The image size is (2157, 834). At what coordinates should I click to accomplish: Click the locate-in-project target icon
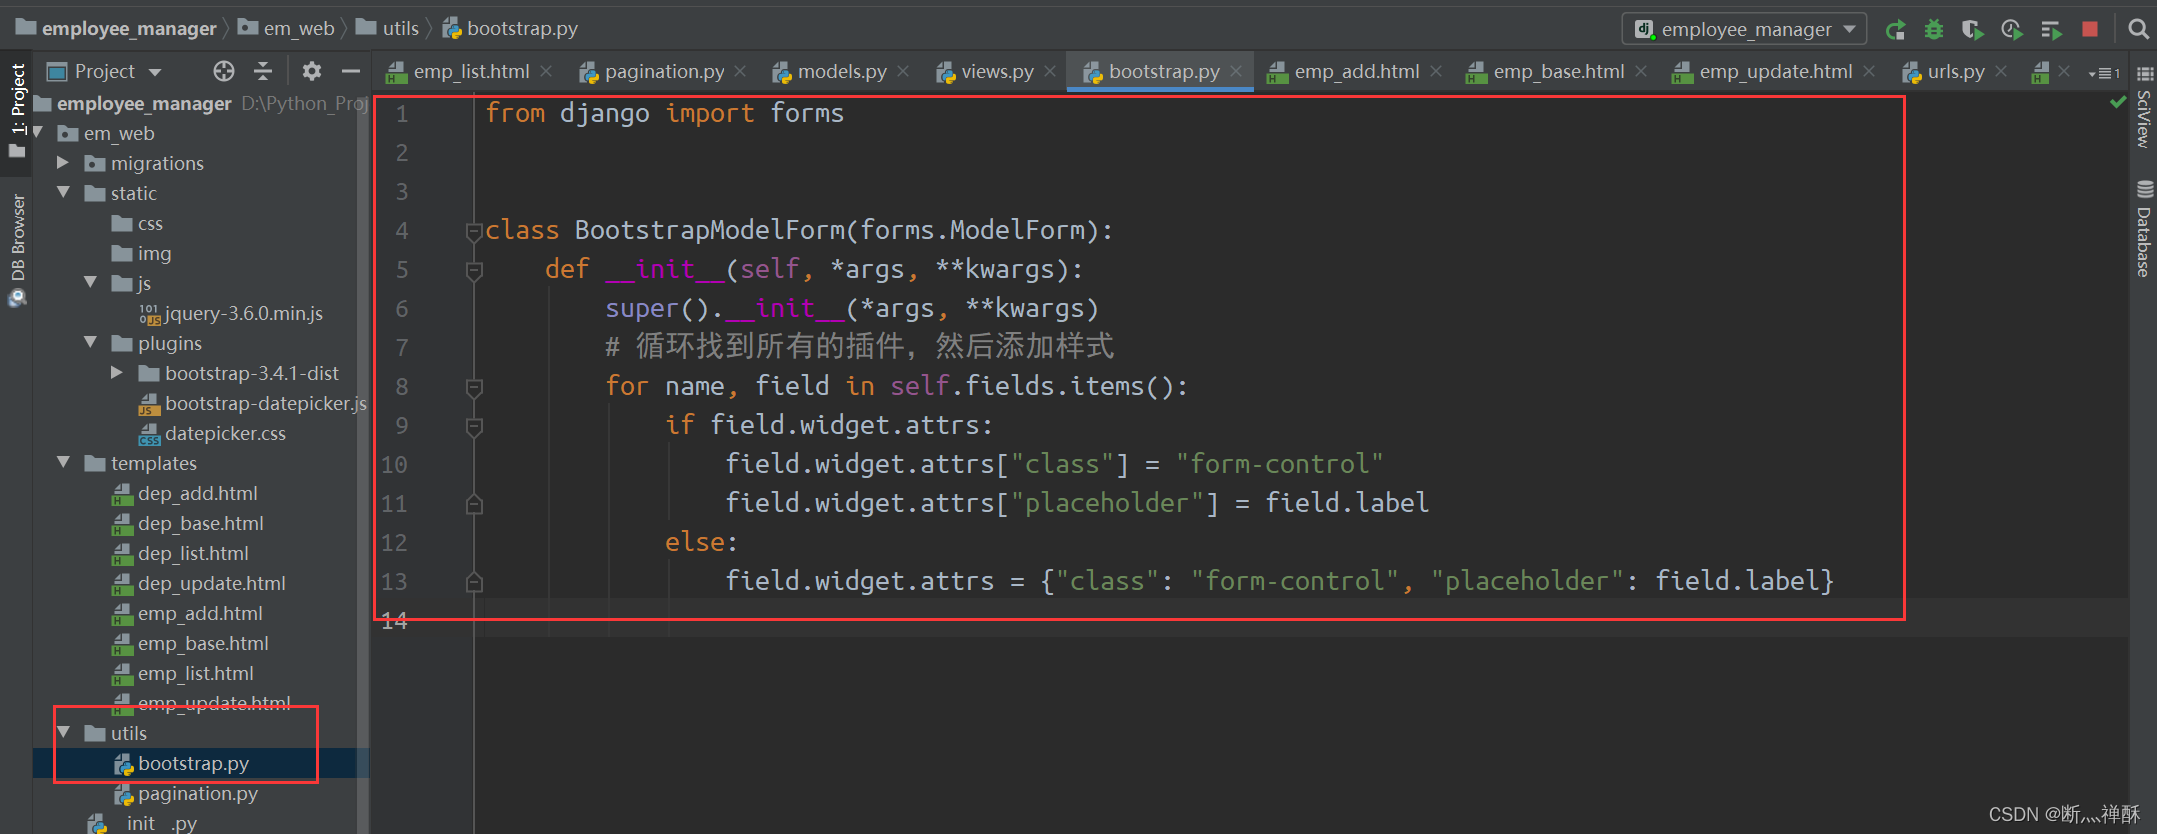[x=224, y=71]
